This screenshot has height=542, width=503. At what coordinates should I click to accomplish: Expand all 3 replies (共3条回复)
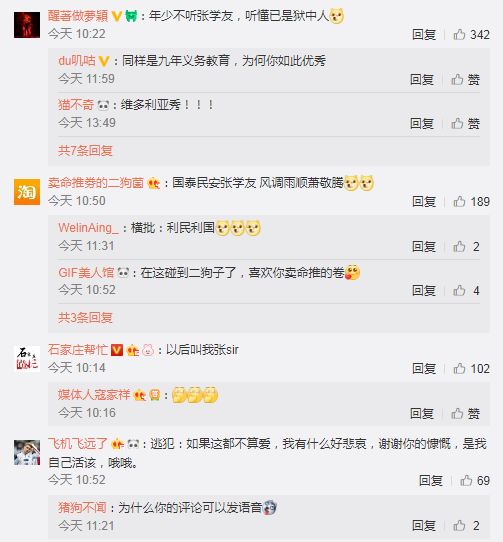pos(85,318)
